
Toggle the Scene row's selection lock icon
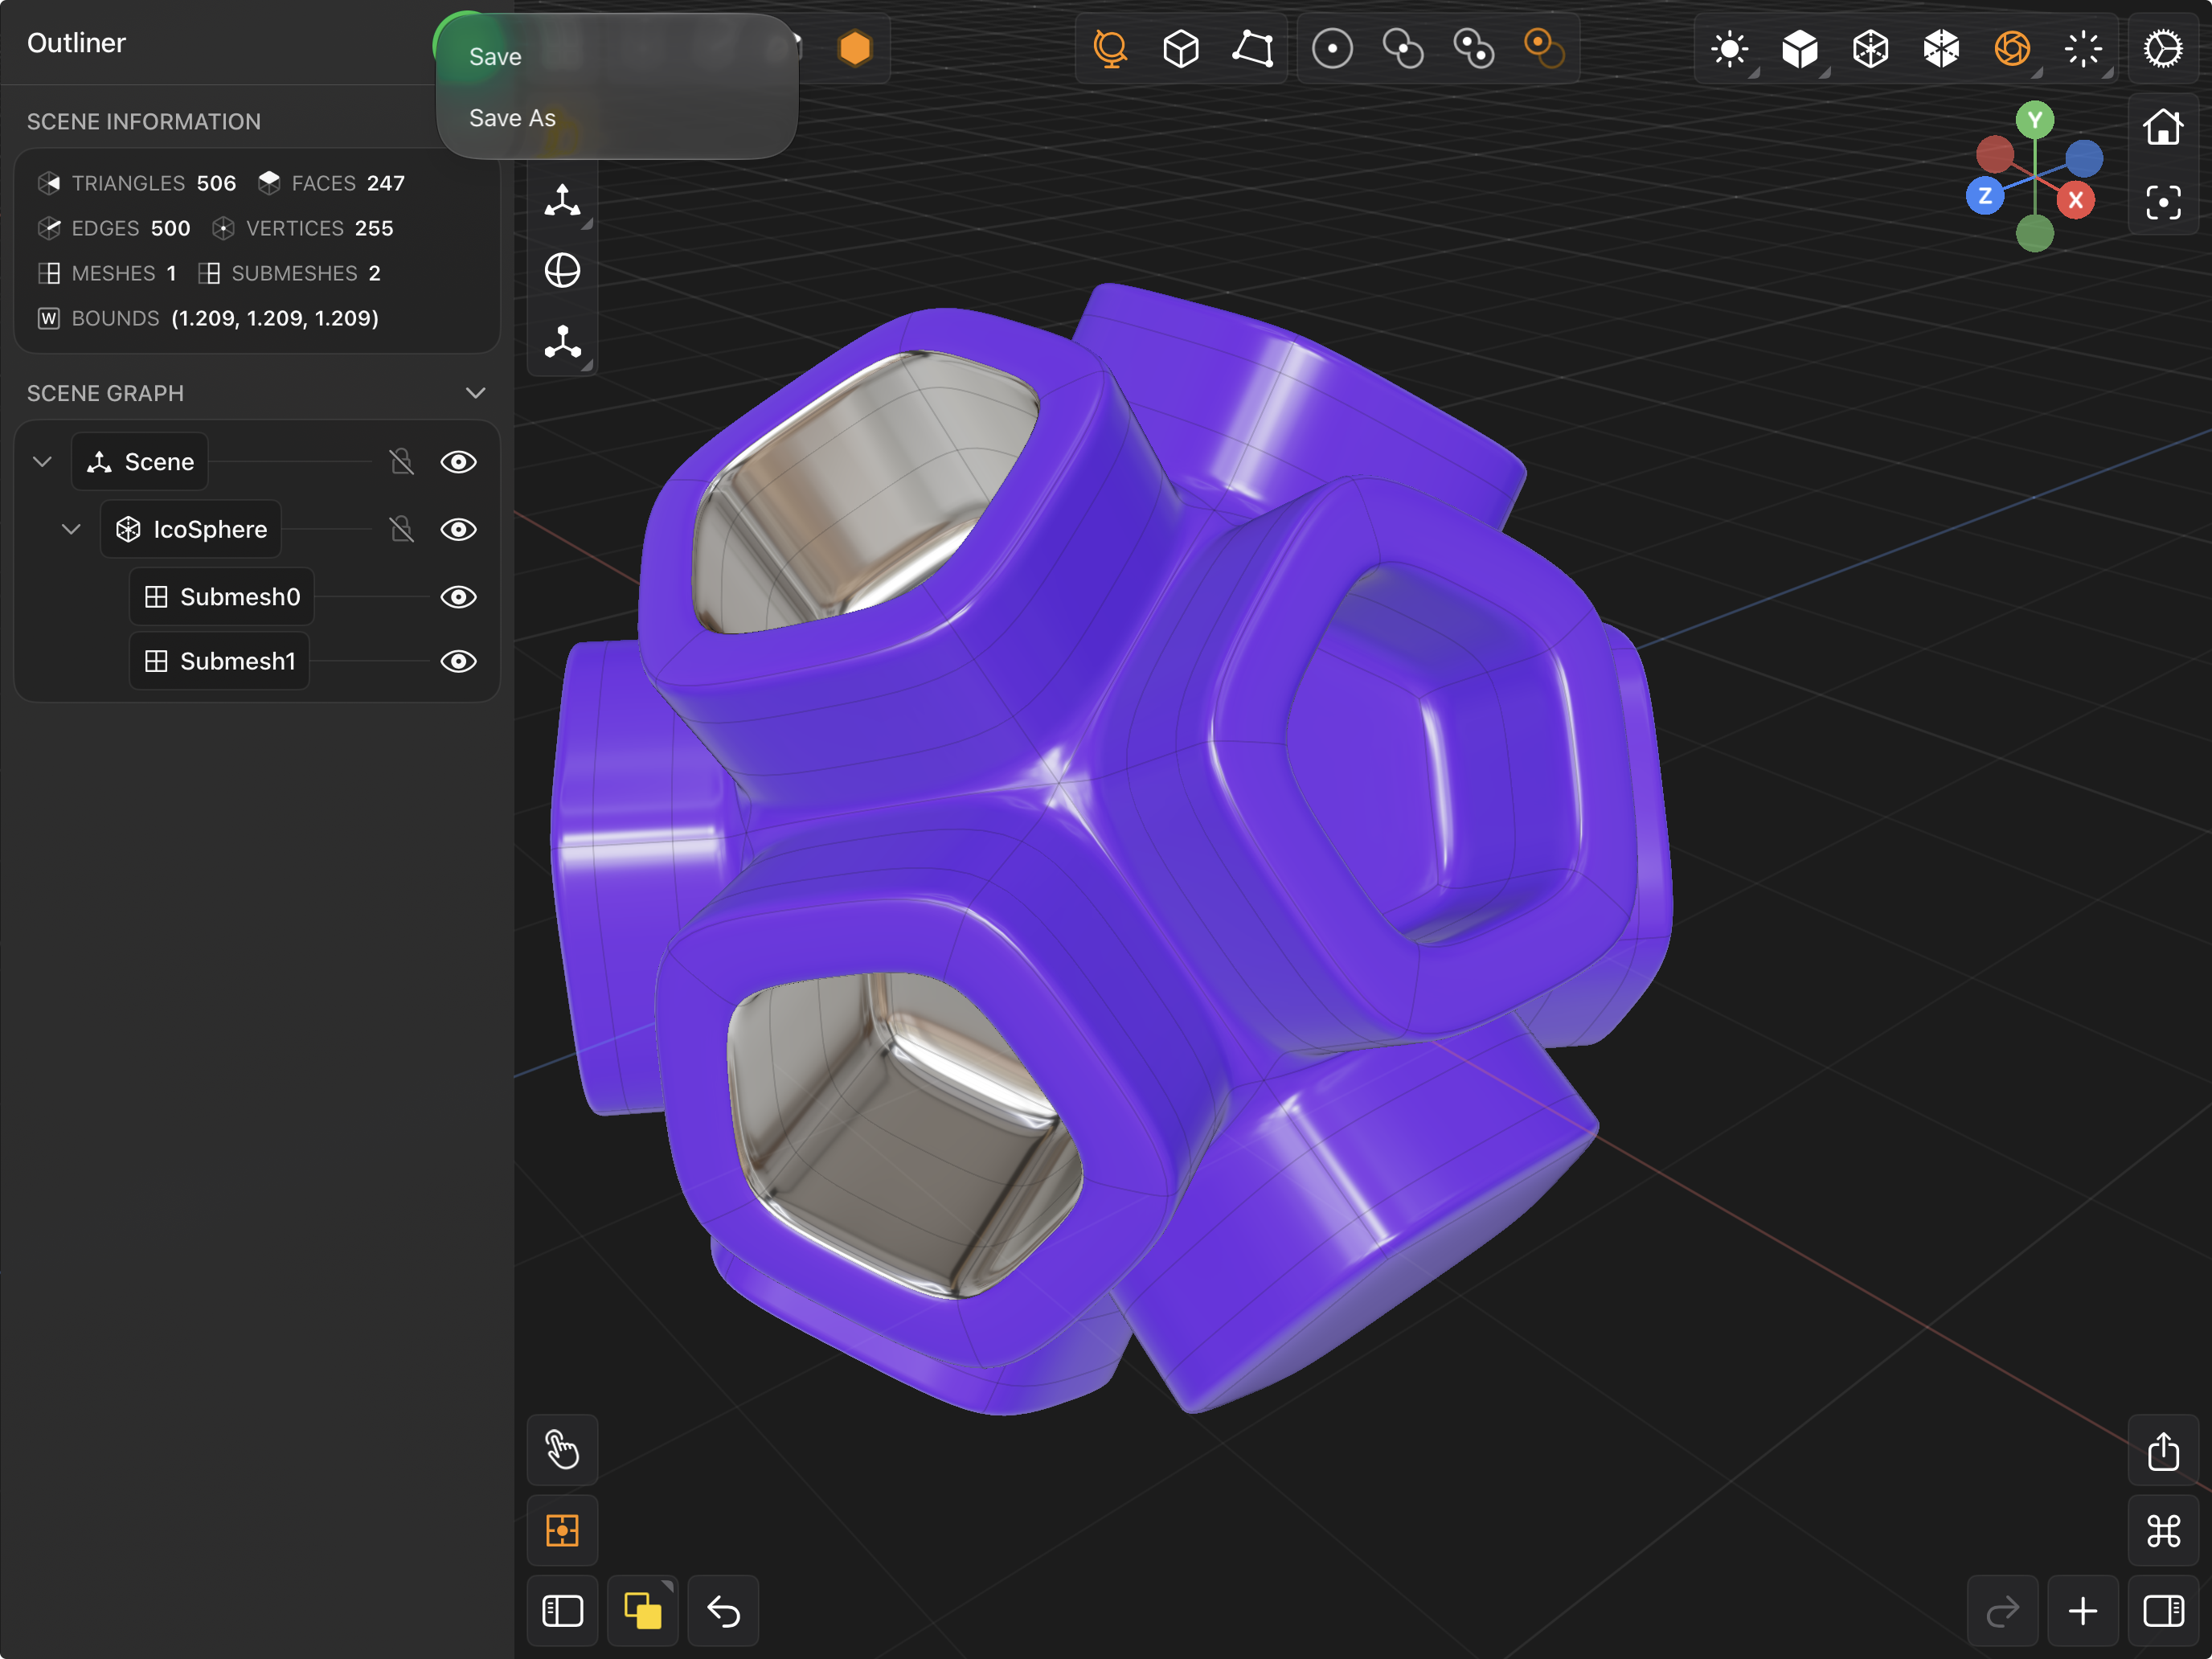click(x=401, y=462)
